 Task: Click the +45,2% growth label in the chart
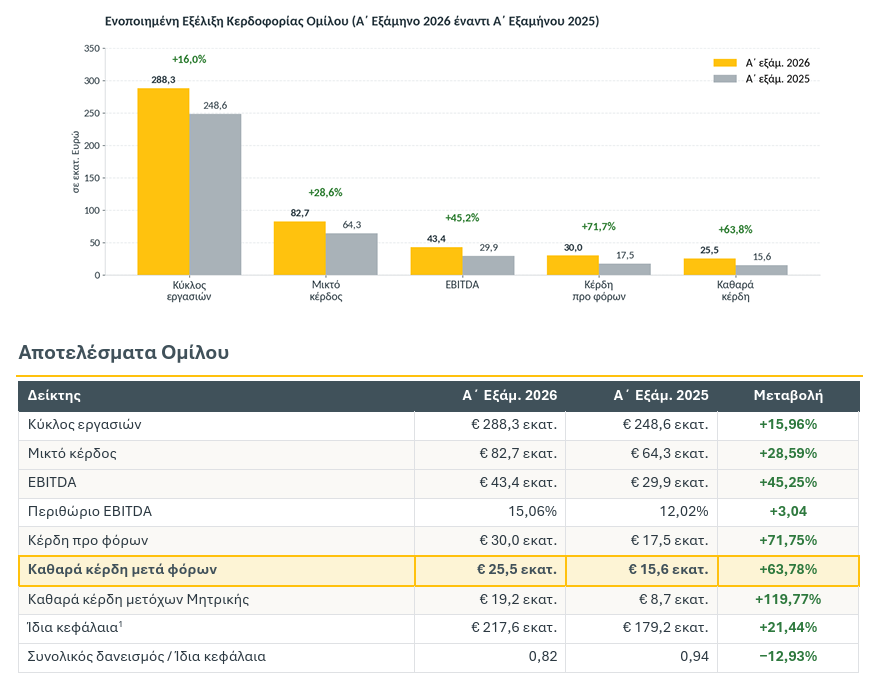pos(462,218)
